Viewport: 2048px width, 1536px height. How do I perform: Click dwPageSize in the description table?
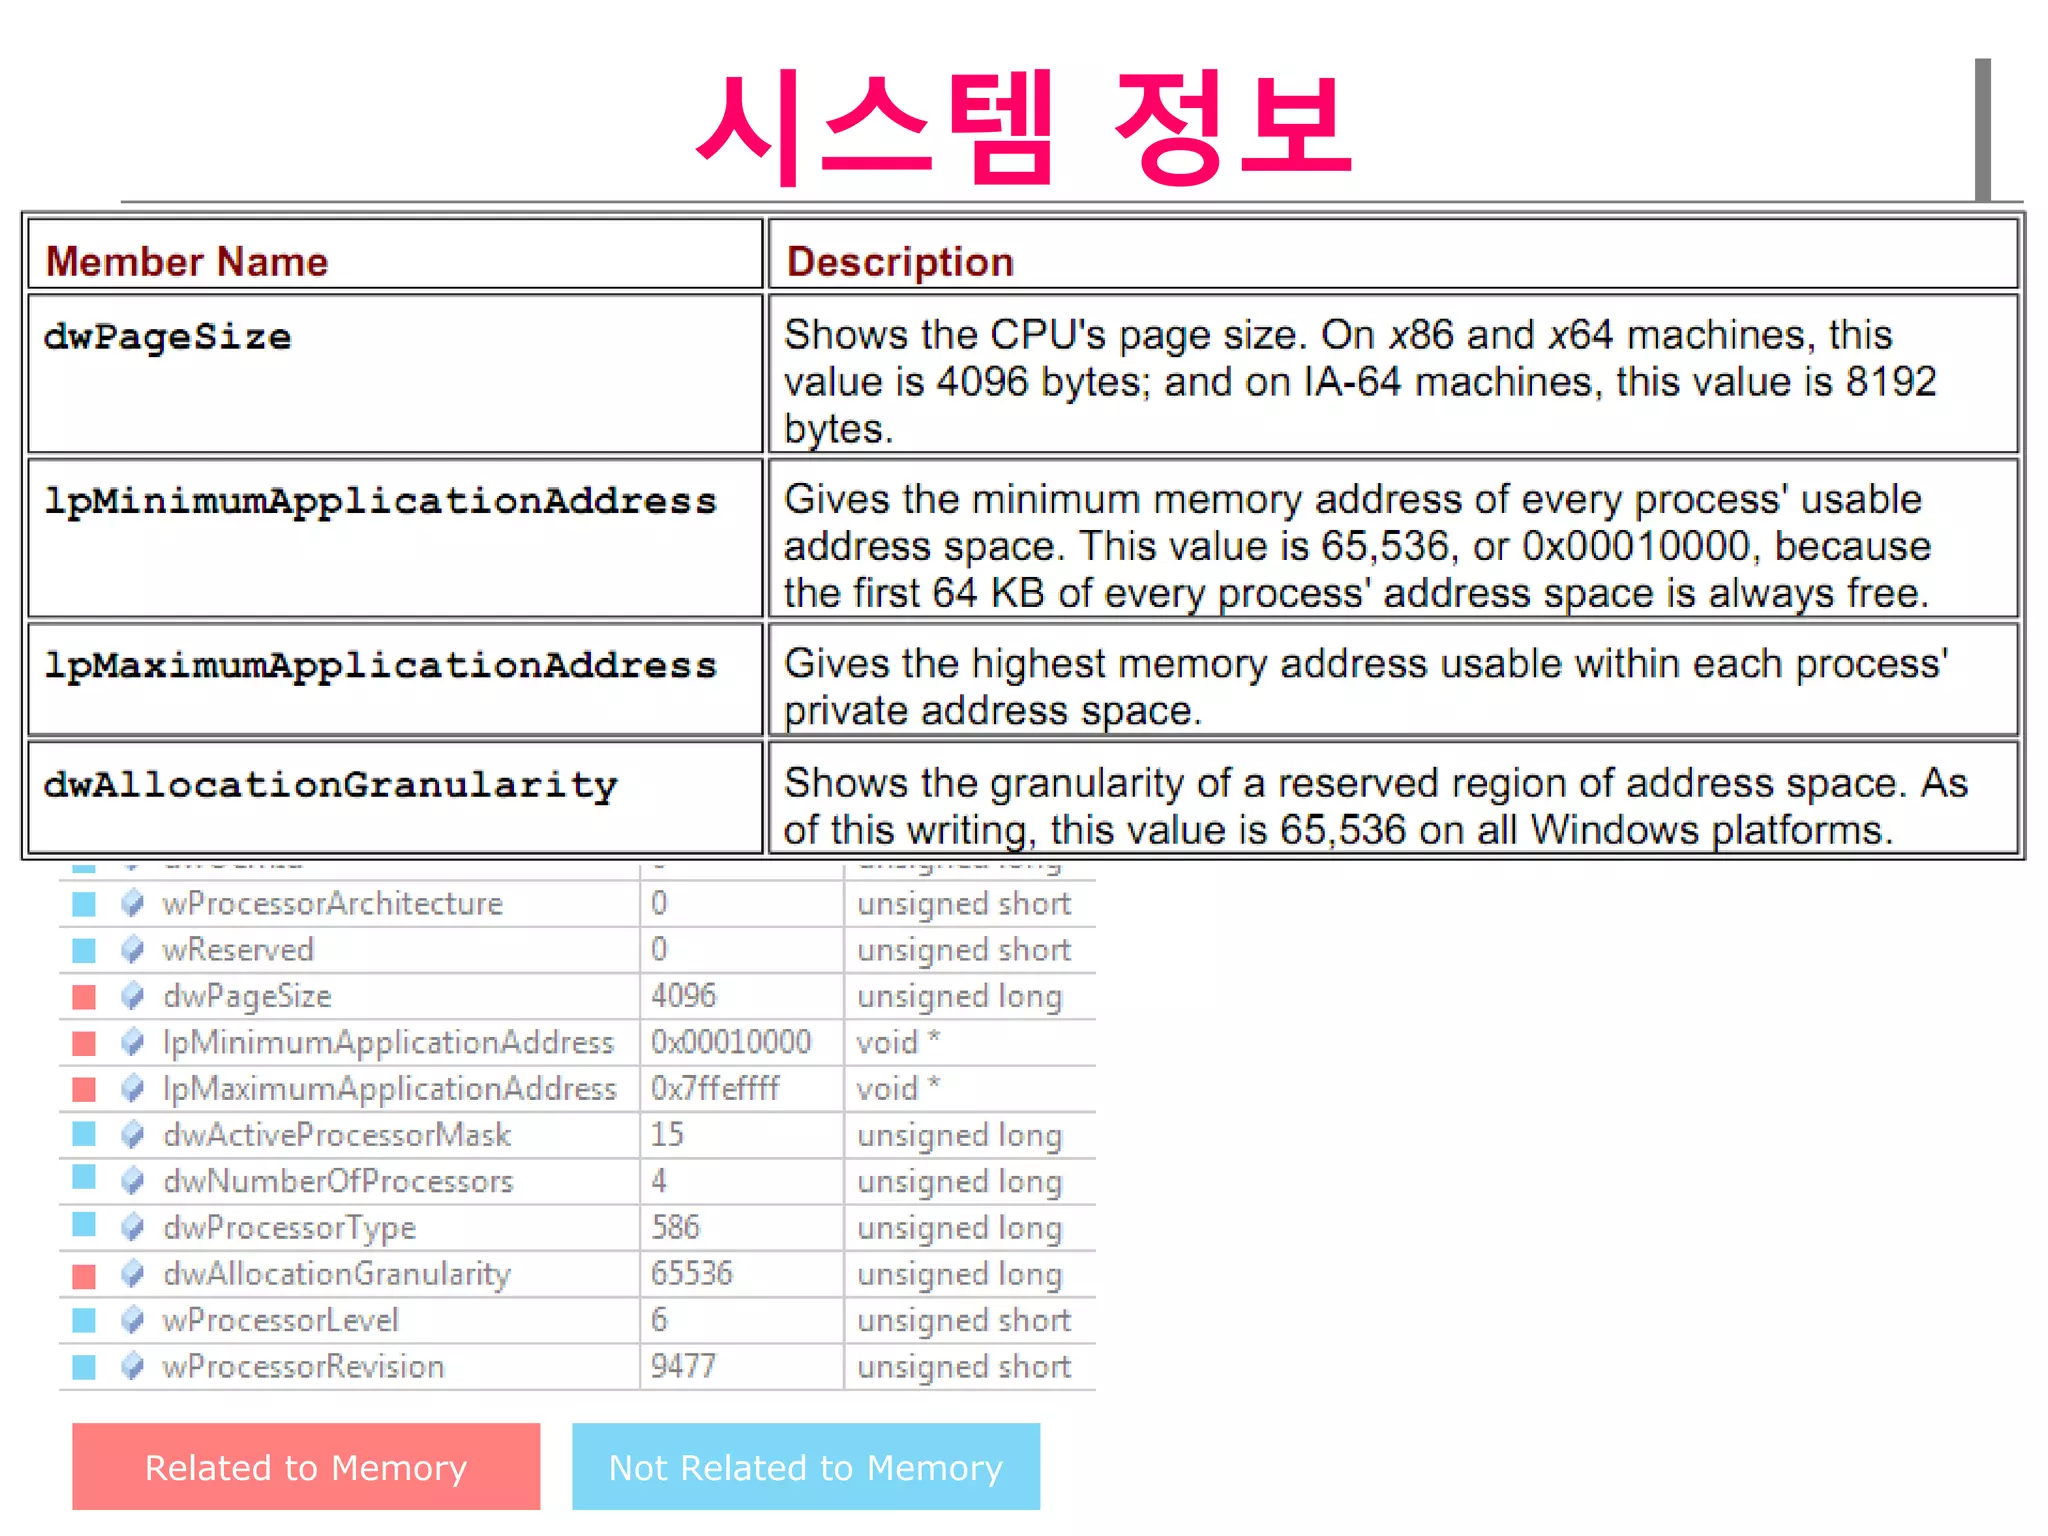tap(167, 338)
